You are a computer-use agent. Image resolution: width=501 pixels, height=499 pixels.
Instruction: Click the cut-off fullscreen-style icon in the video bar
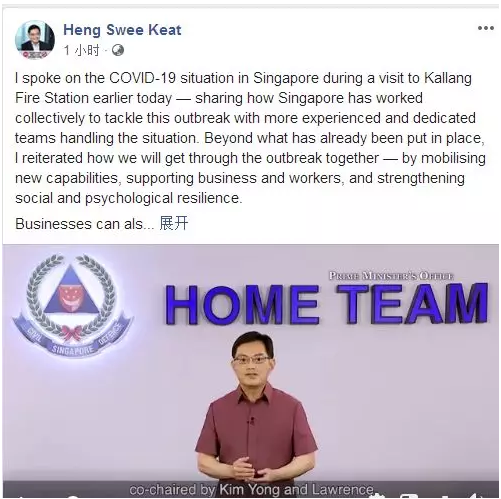(x=409, y=496)
